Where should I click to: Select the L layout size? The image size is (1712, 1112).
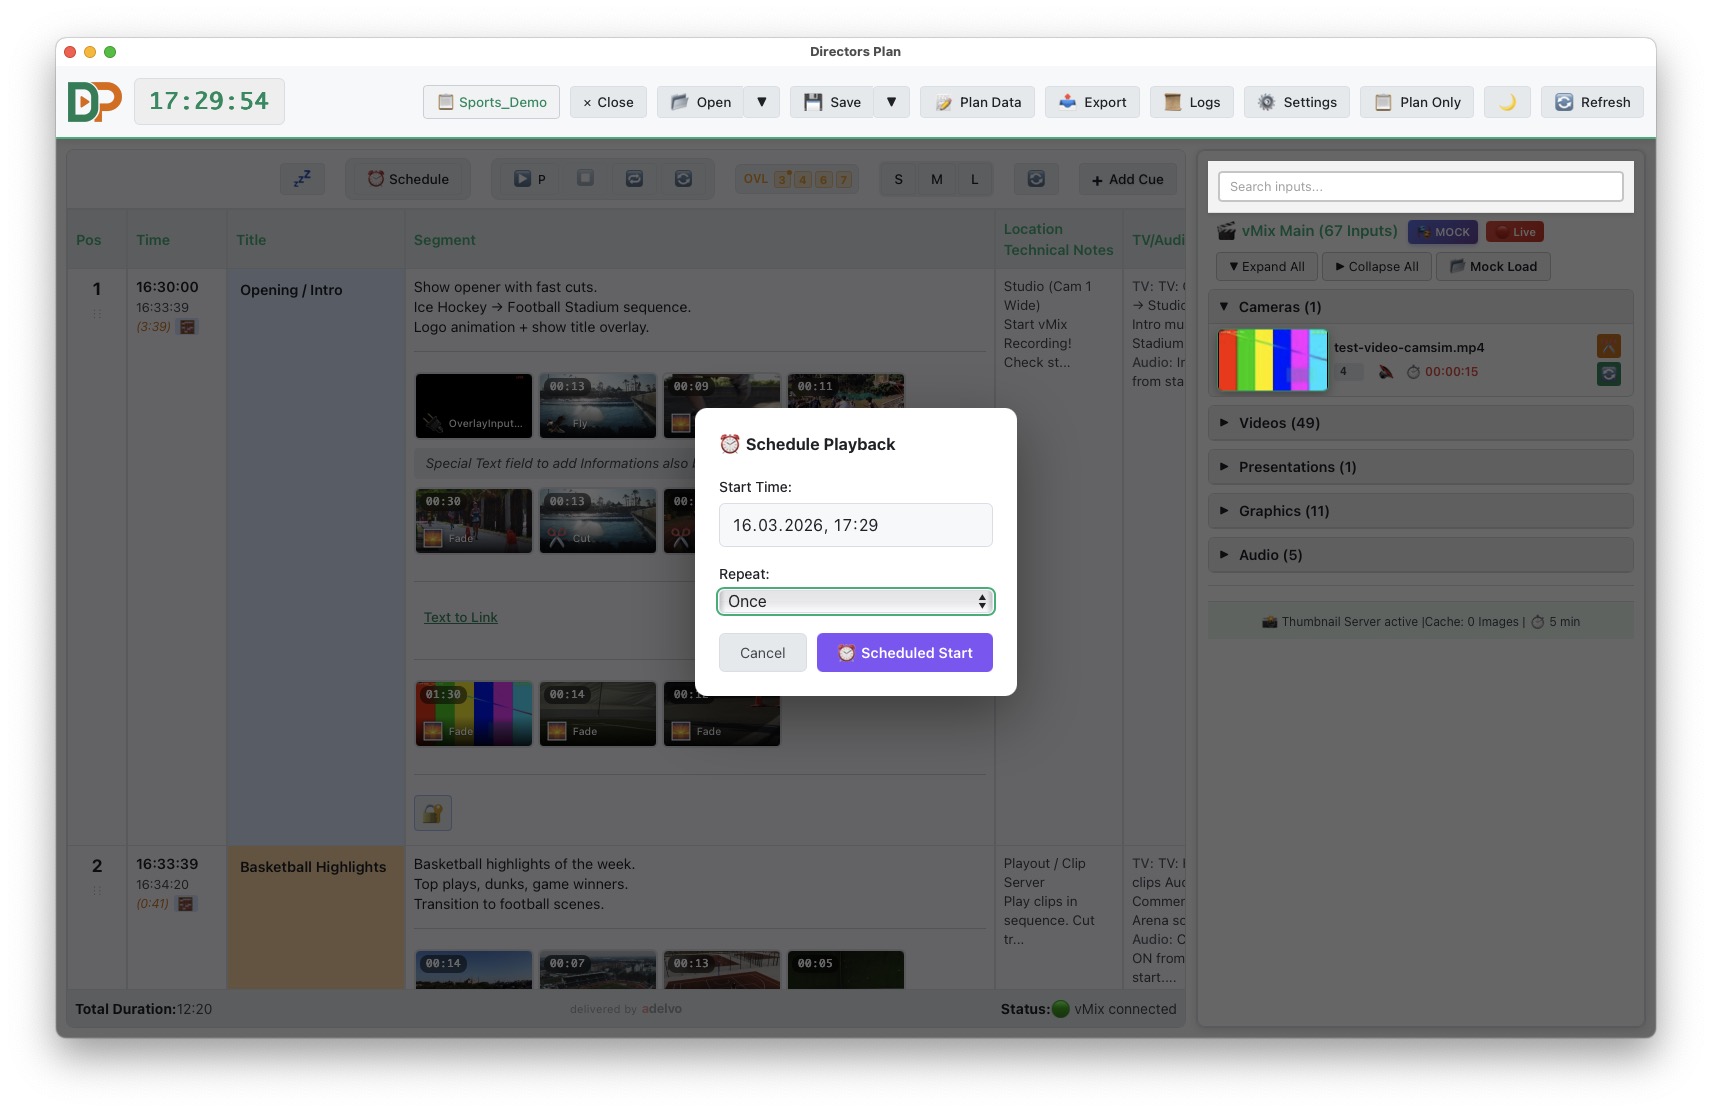tap(974, 178)
